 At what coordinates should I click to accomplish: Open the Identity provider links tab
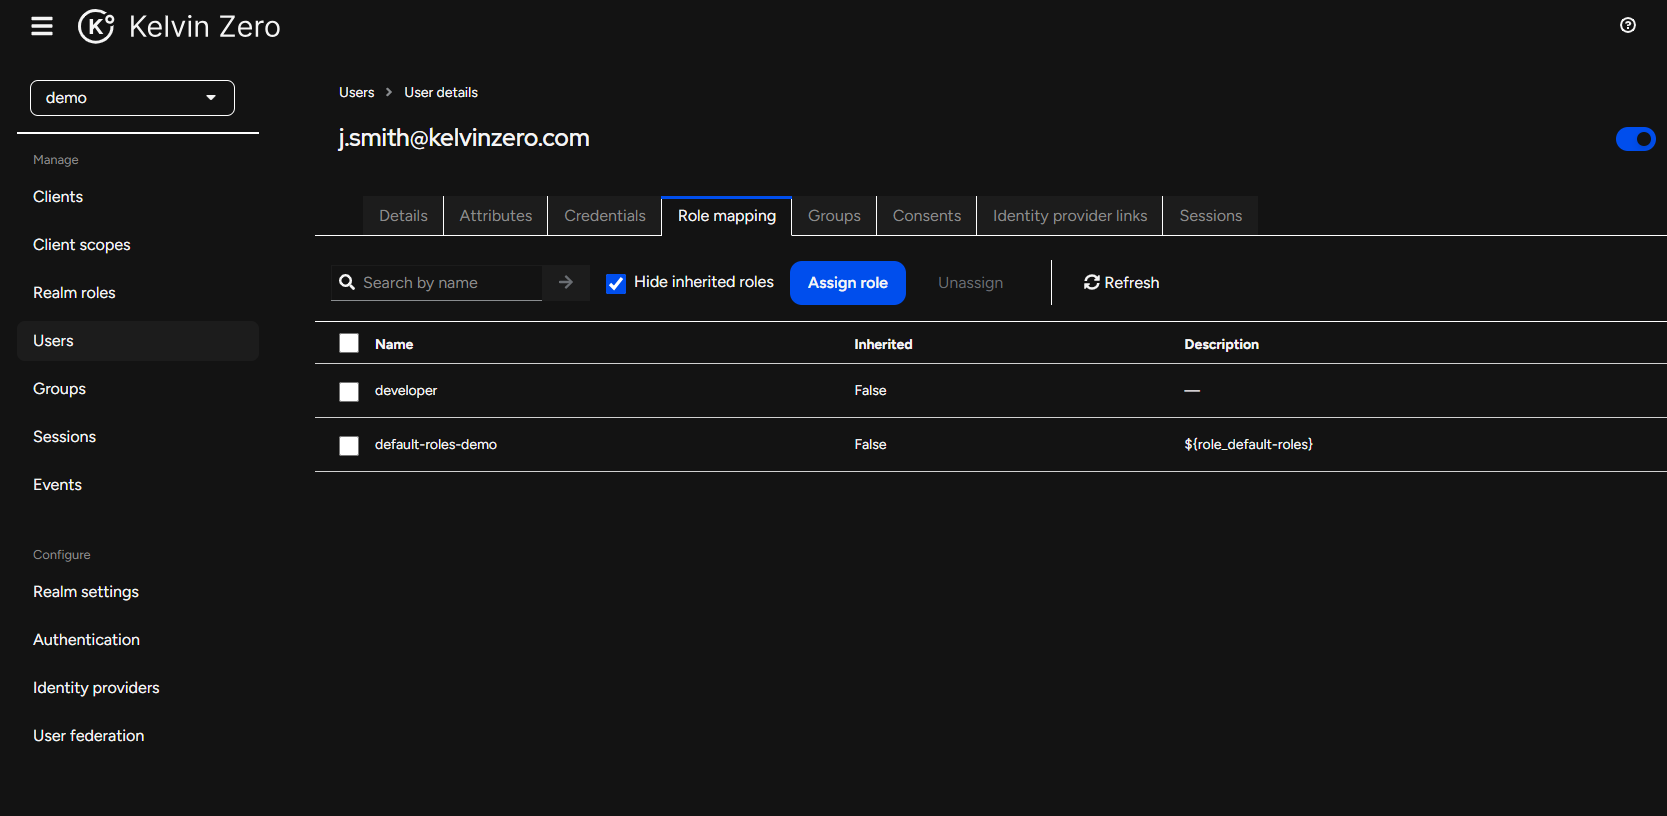tap(1069, 216)
